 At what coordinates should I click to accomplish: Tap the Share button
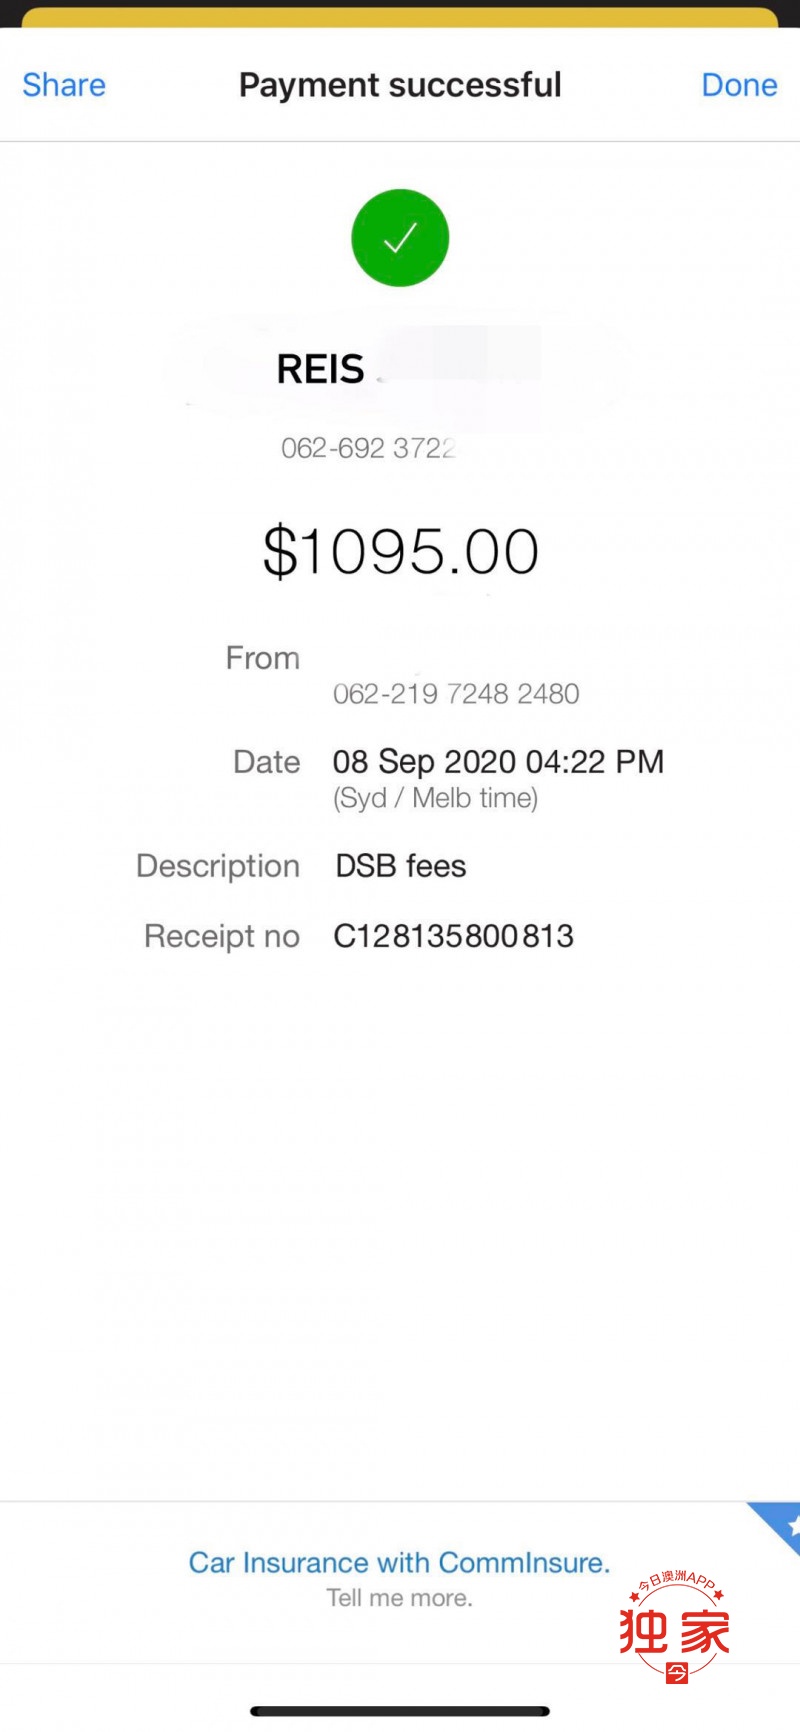point(64,85)
